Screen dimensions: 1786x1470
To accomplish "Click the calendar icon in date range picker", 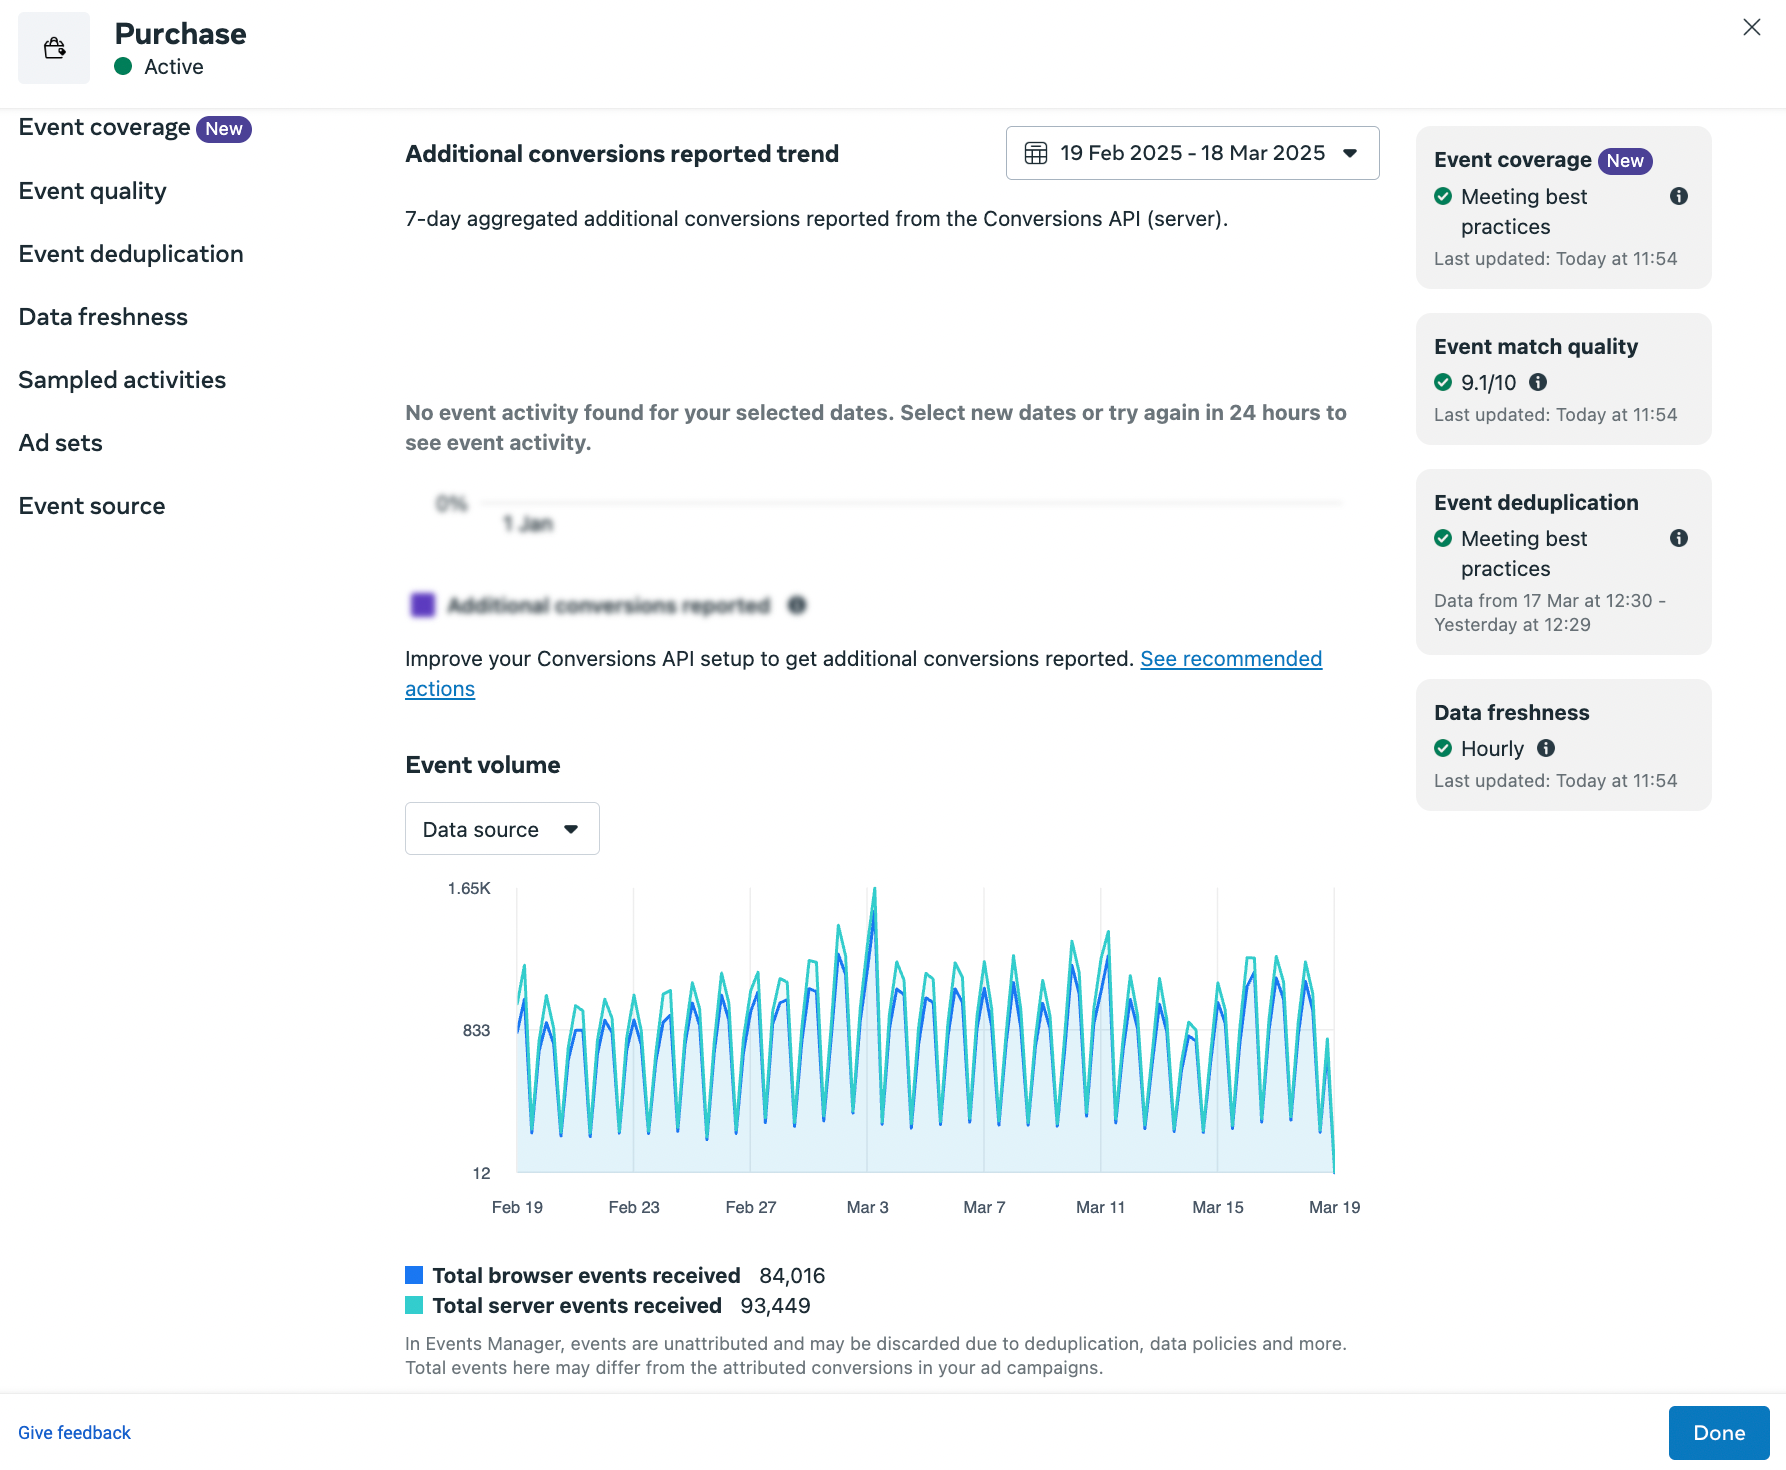I will pyautogui.click(x=1036, y=153).
